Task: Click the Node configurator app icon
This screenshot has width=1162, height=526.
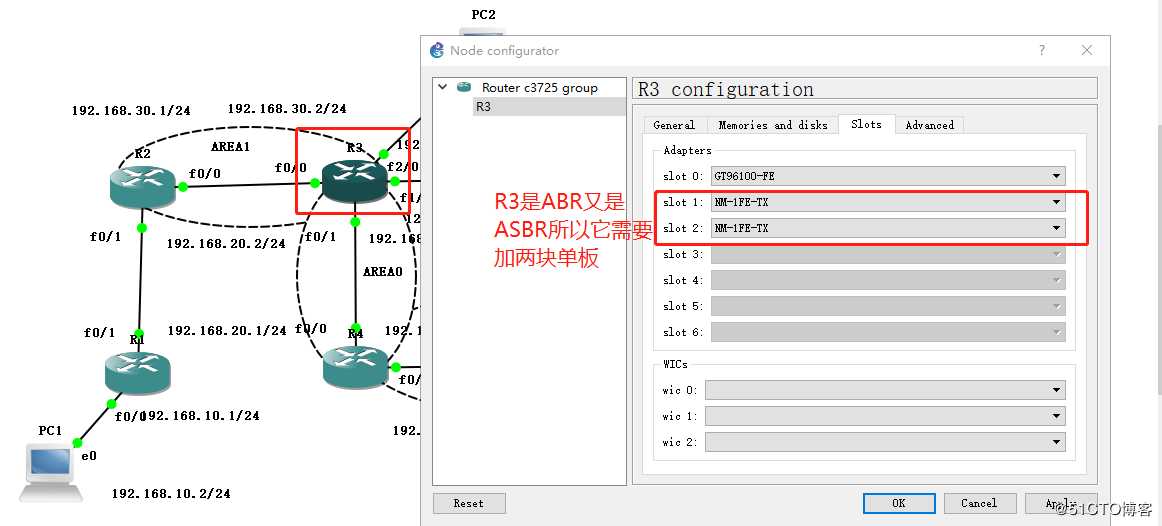Action: 437,50
